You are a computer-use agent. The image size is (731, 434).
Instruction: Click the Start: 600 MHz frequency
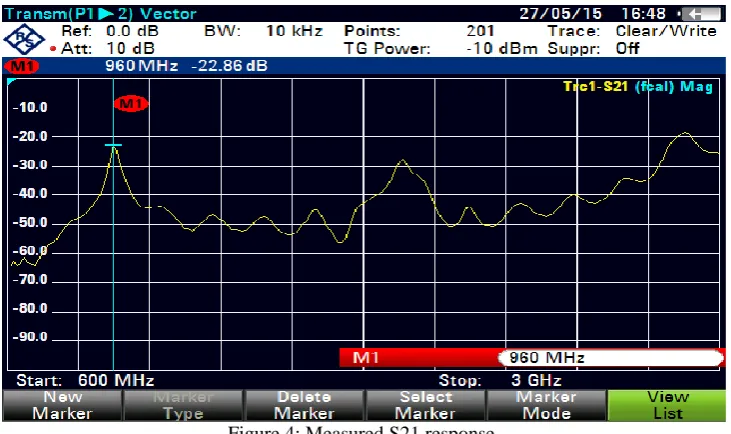click(x=85, y=380)
